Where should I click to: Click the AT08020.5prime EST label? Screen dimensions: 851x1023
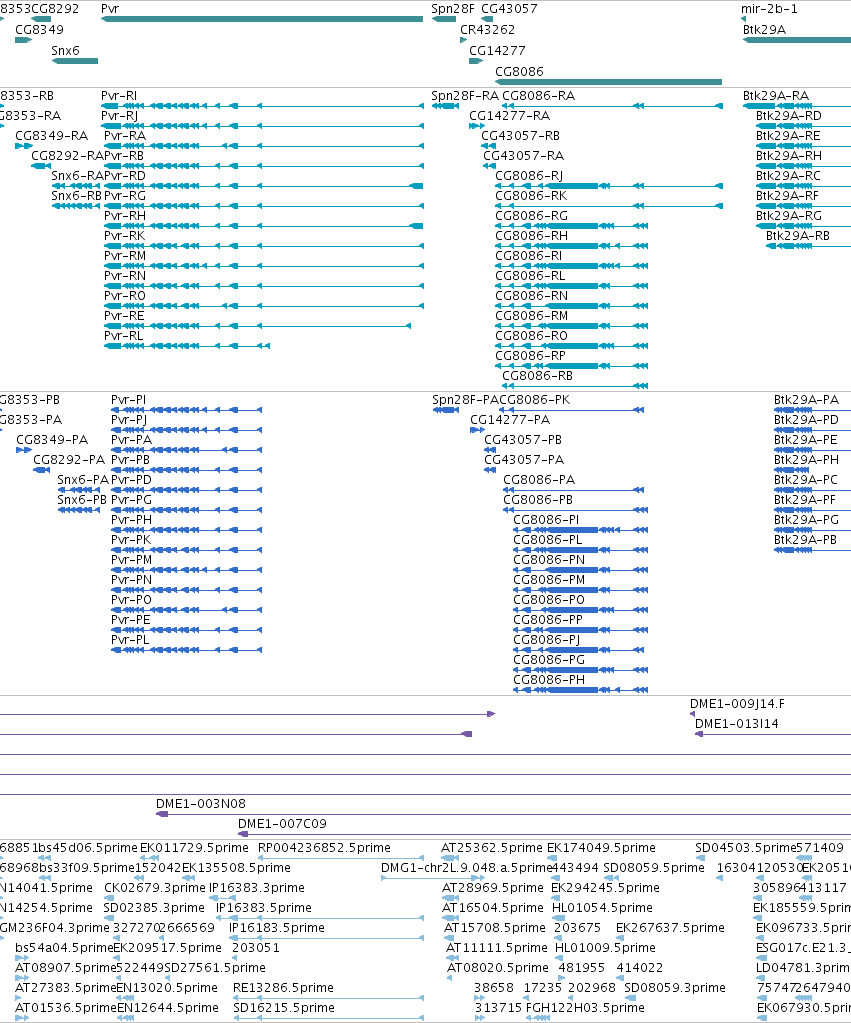(498, 968)
